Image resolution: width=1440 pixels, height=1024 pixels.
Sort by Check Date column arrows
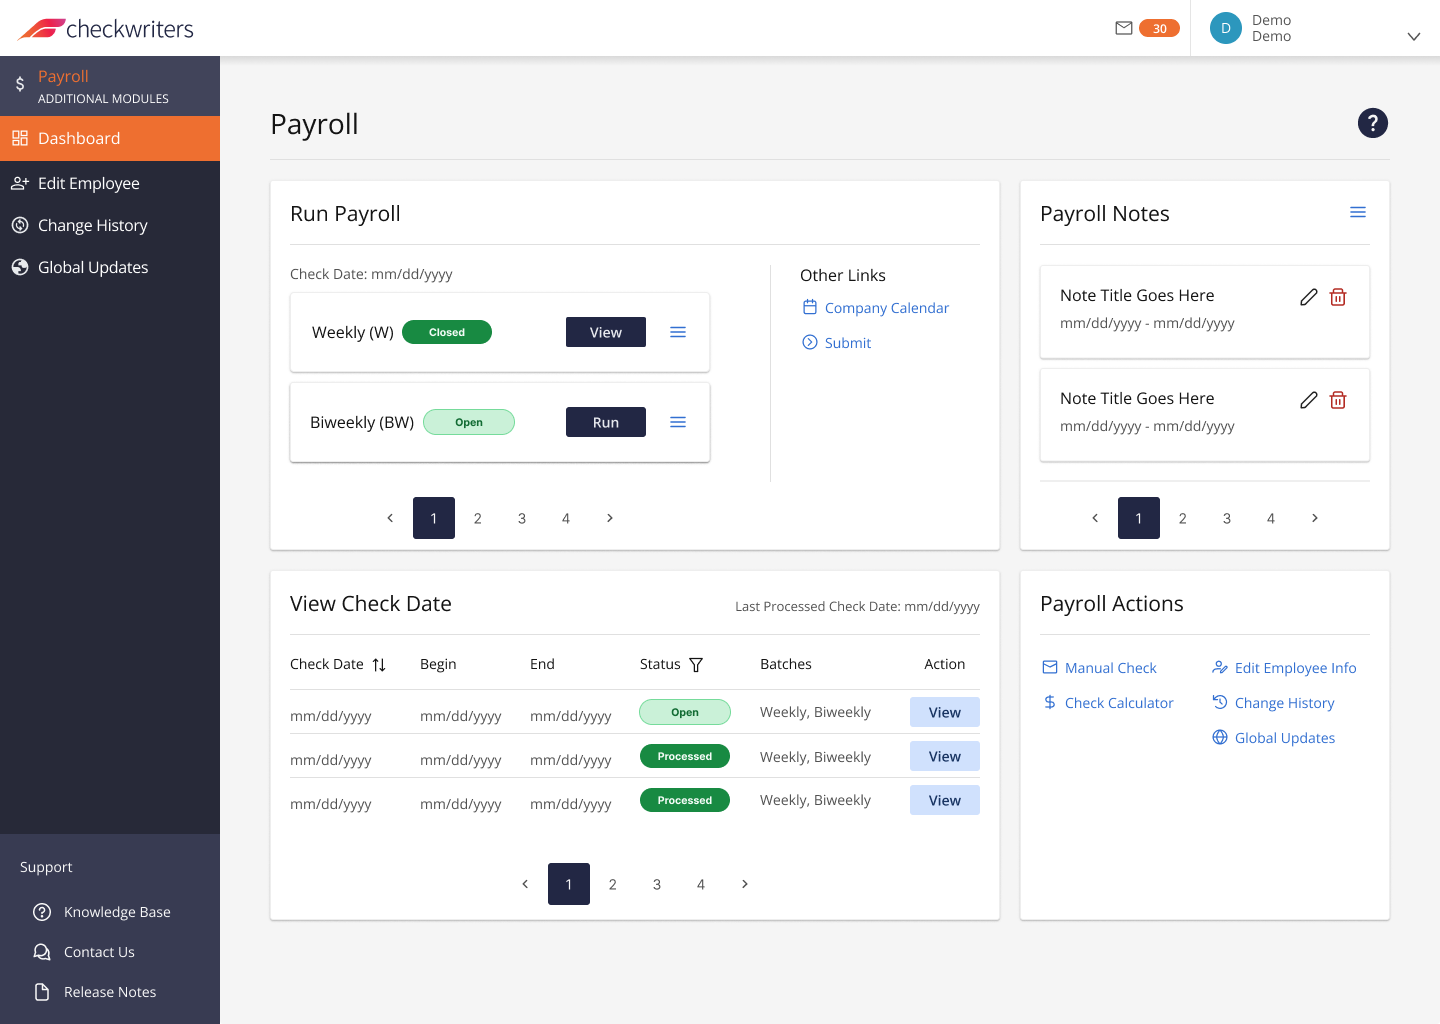[x=379, y=665]
